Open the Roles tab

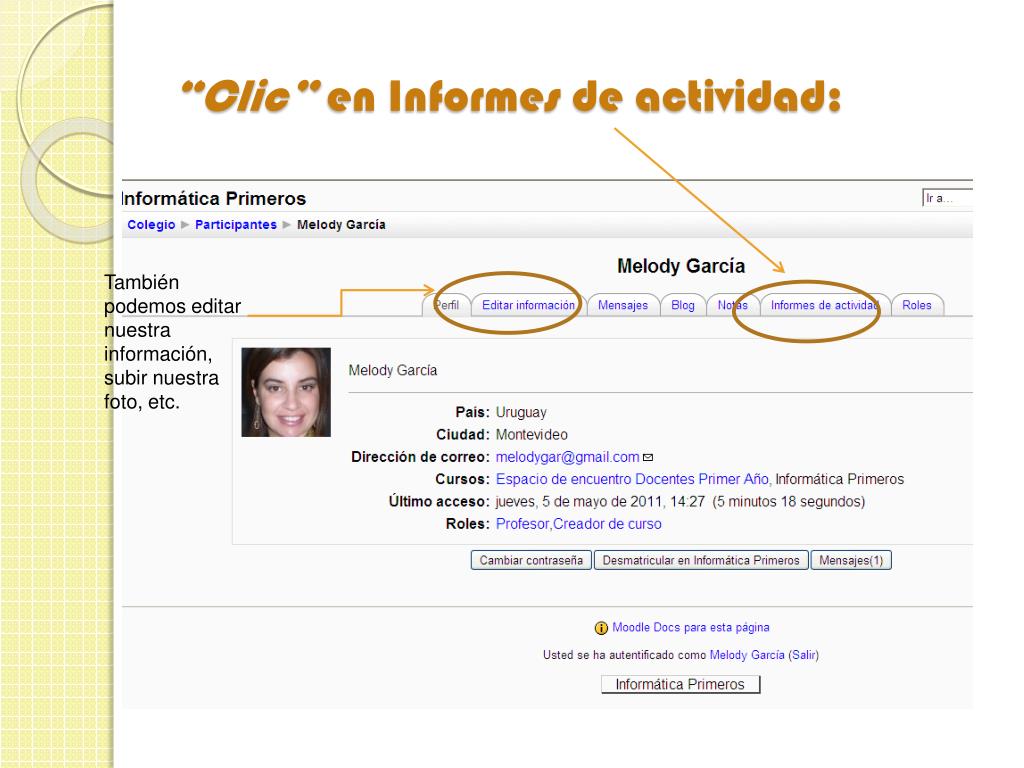pos(917,305)
